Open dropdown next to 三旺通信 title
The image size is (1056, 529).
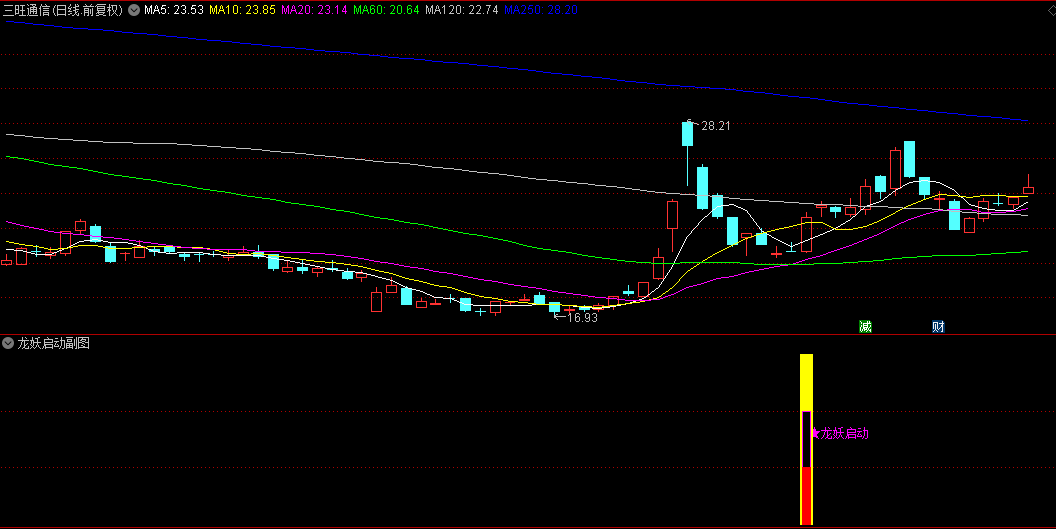(x=134, y=10)
